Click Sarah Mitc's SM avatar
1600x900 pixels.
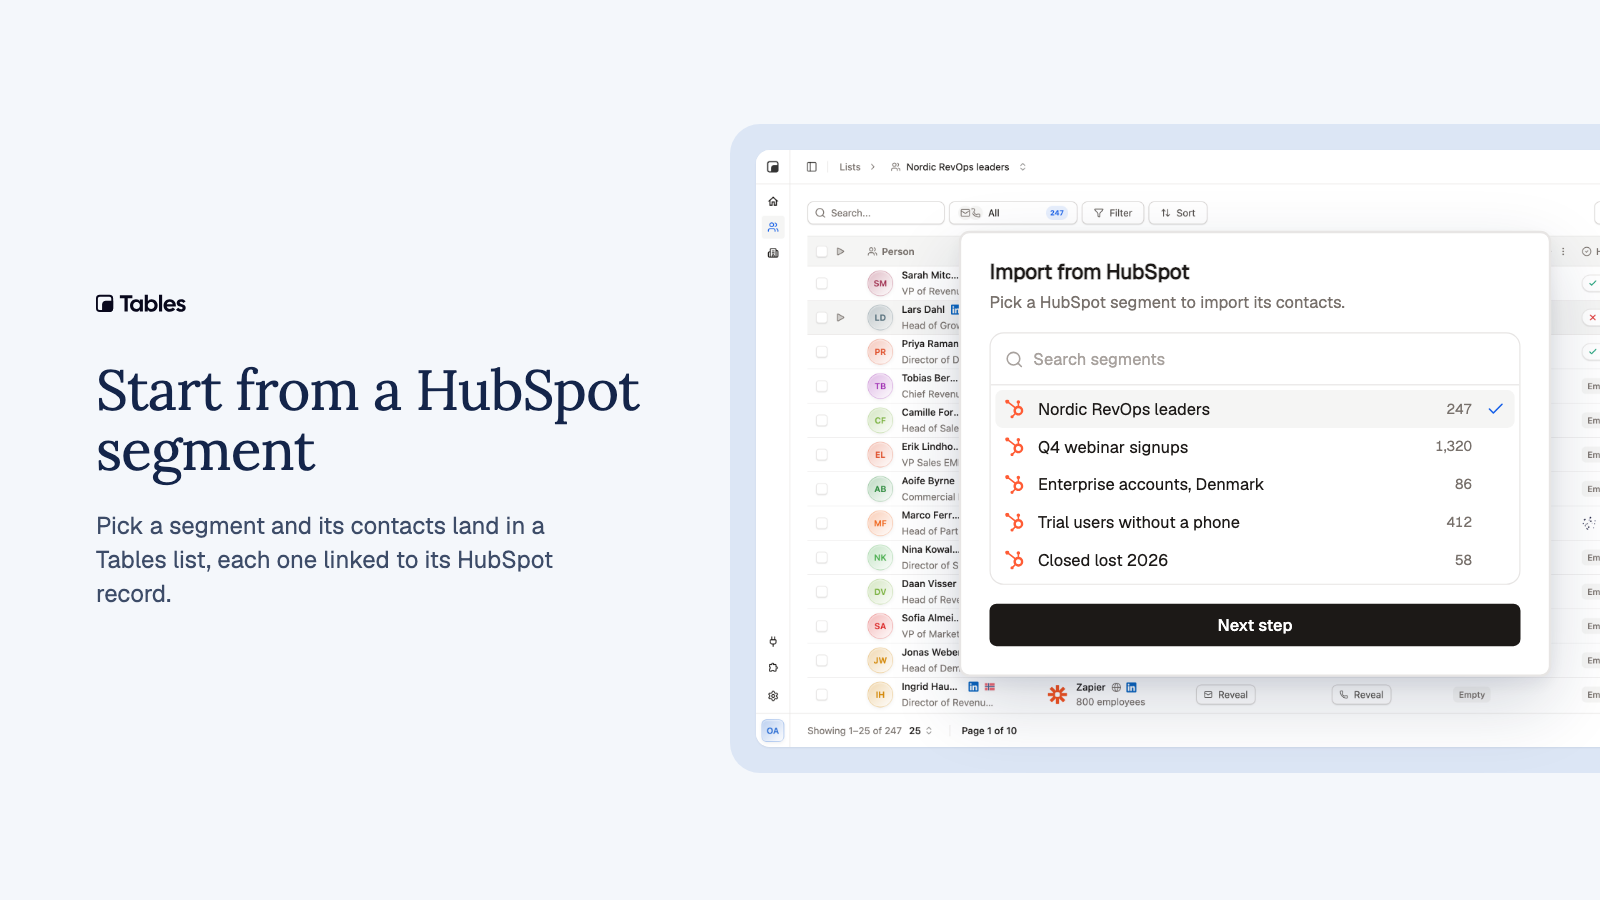(880, 283)
